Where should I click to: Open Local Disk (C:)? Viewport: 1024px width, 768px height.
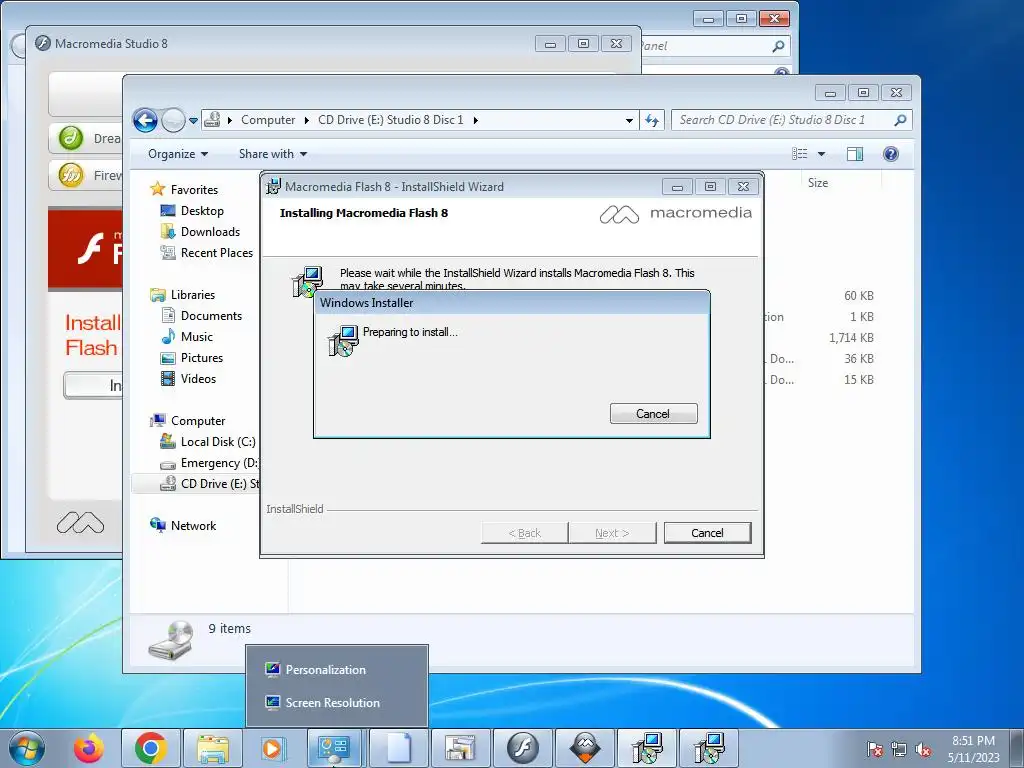pos(217,442)
